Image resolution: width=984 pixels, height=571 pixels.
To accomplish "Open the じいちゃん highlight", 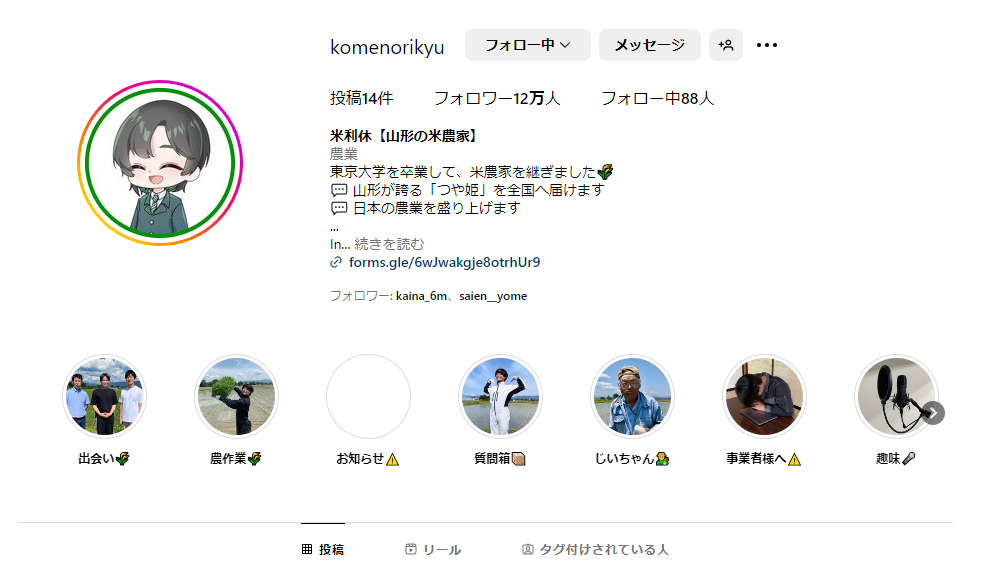I will (632, 397).
